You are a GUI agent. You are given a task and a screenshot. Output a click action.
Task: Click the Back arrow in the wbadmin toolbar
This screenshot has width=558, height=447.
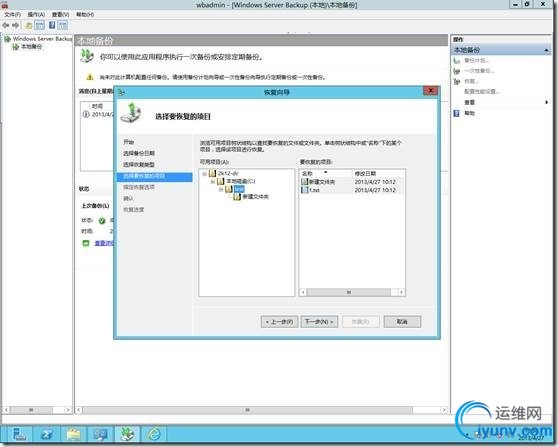pos(6,25)
